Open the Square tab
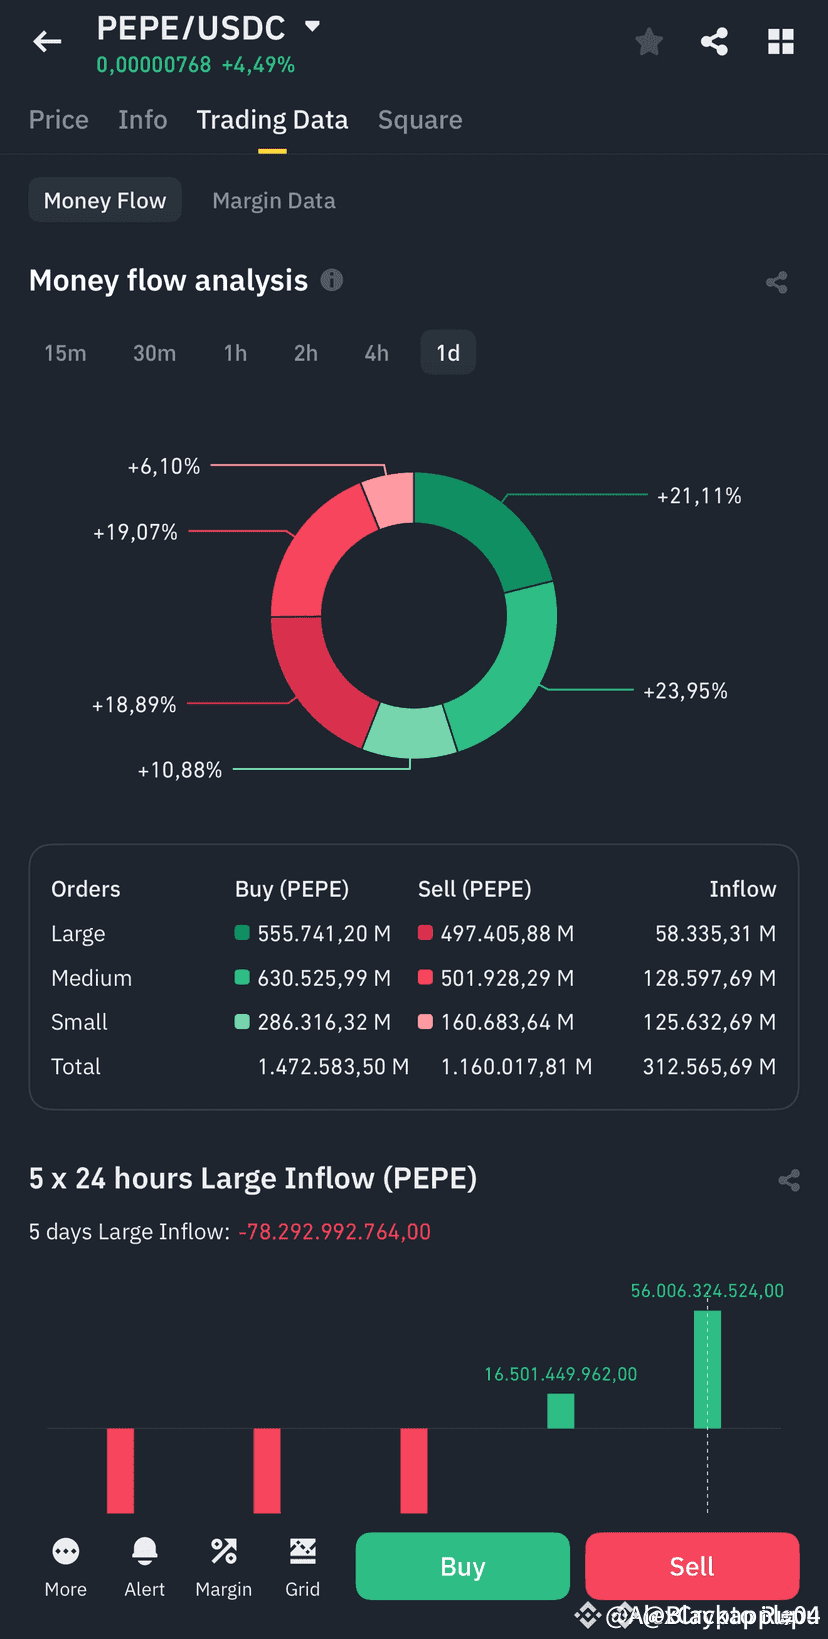Viewport: 828px width, 1639px height. click(419, 119)
